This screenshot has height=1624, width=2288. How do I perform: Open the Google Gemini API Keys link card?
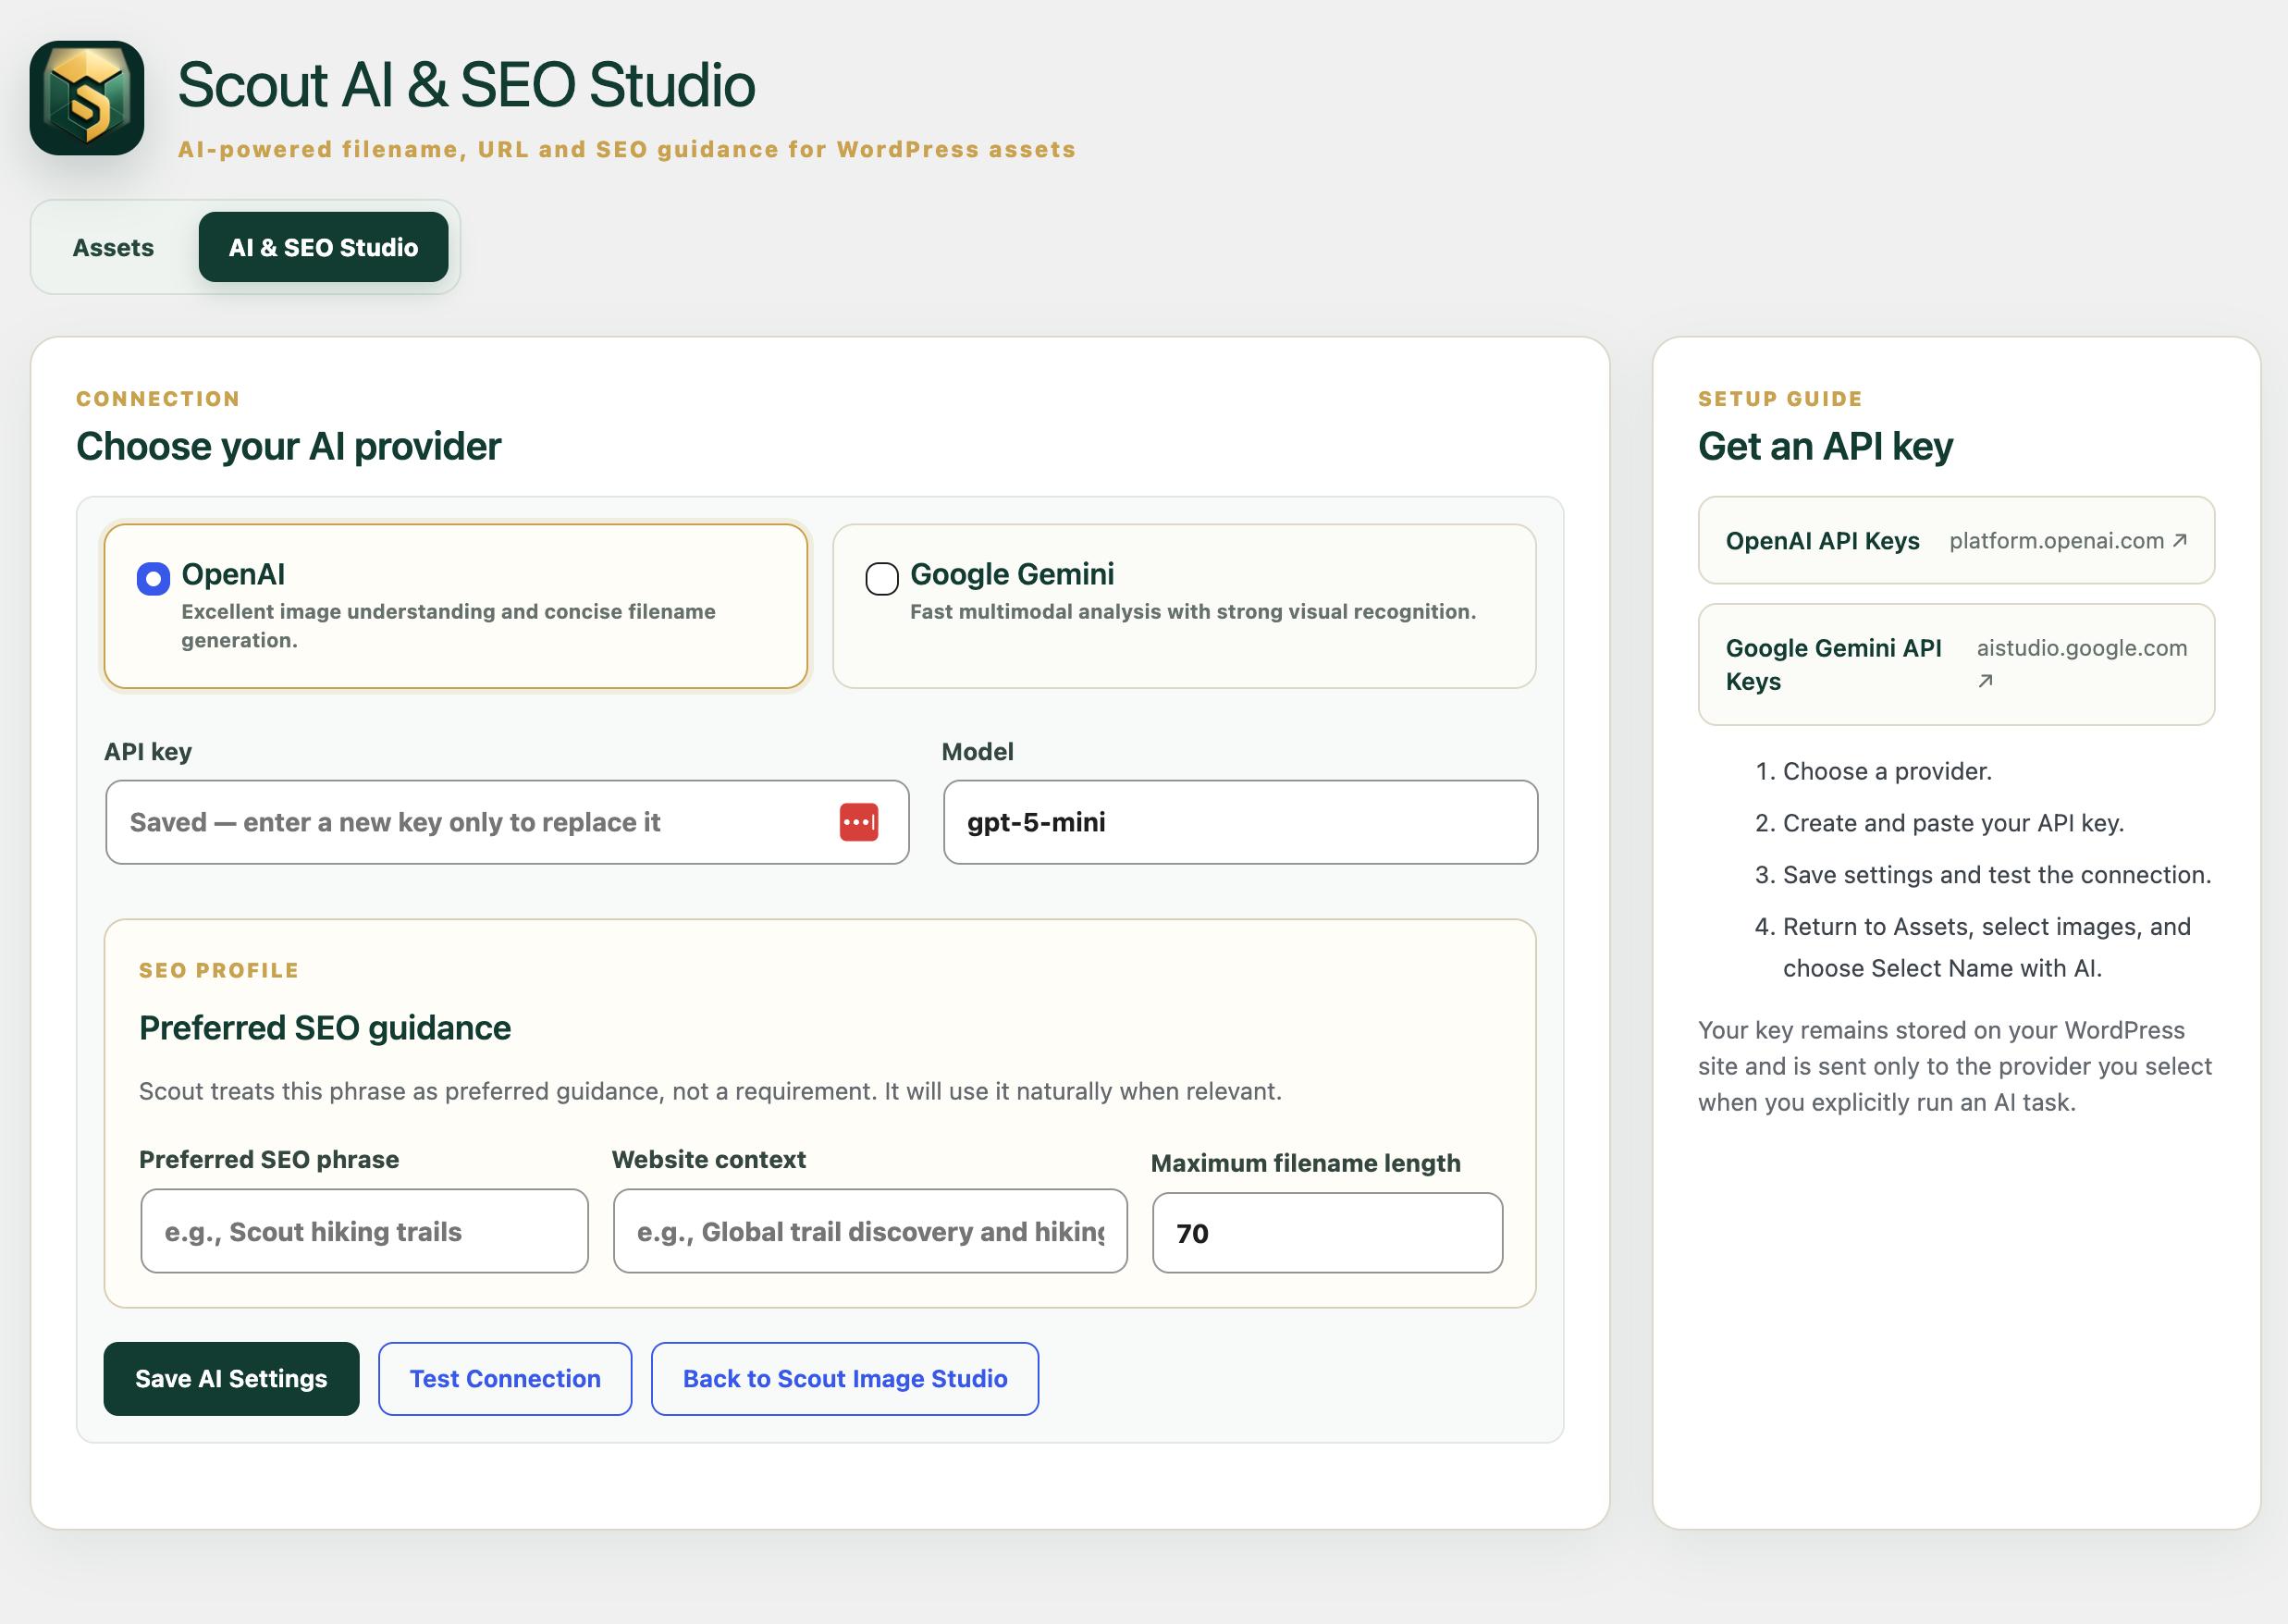coord(1956,664)
